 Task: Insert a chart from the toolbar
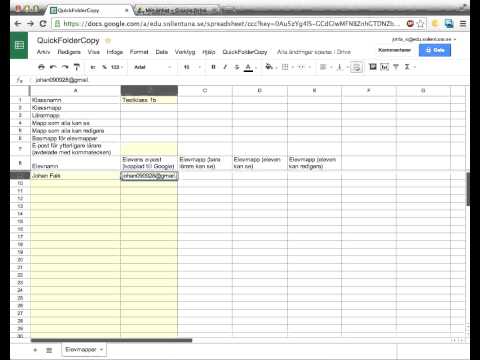385,67
